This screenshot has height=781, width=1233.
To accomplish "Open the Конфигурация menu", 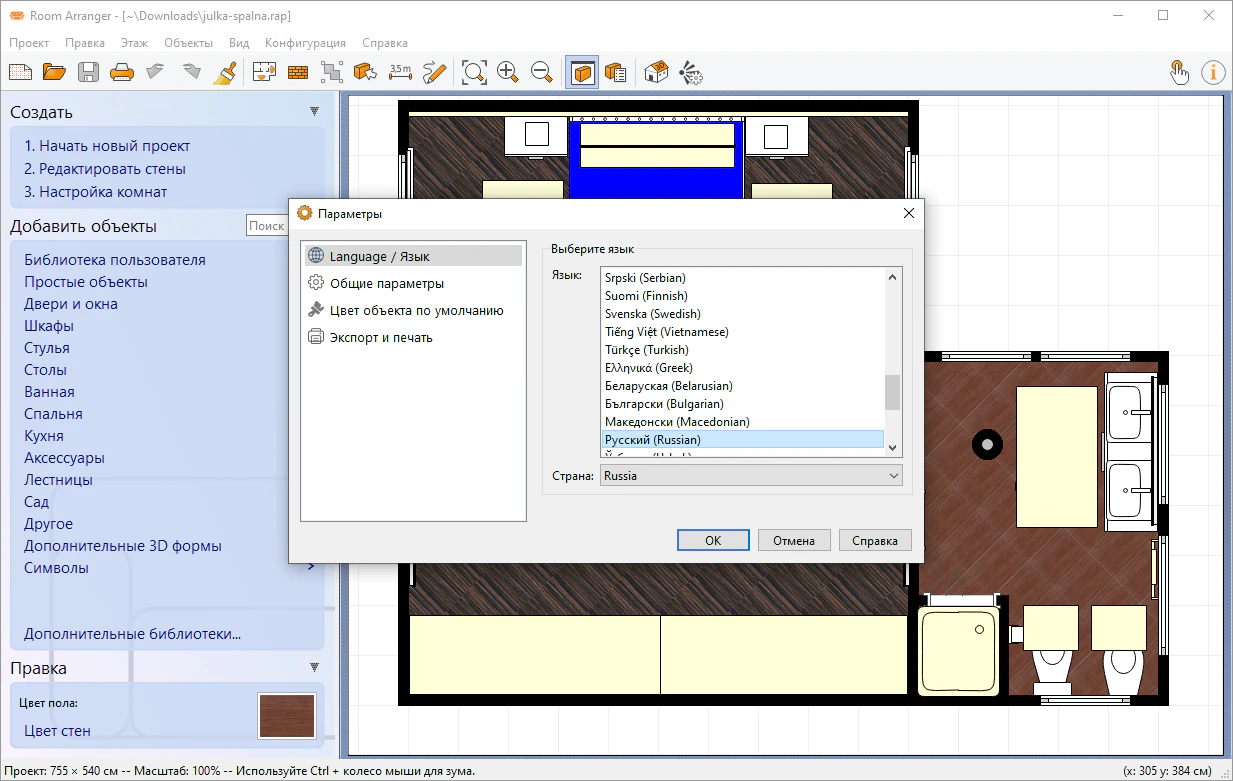I will (x=305, y=43).
